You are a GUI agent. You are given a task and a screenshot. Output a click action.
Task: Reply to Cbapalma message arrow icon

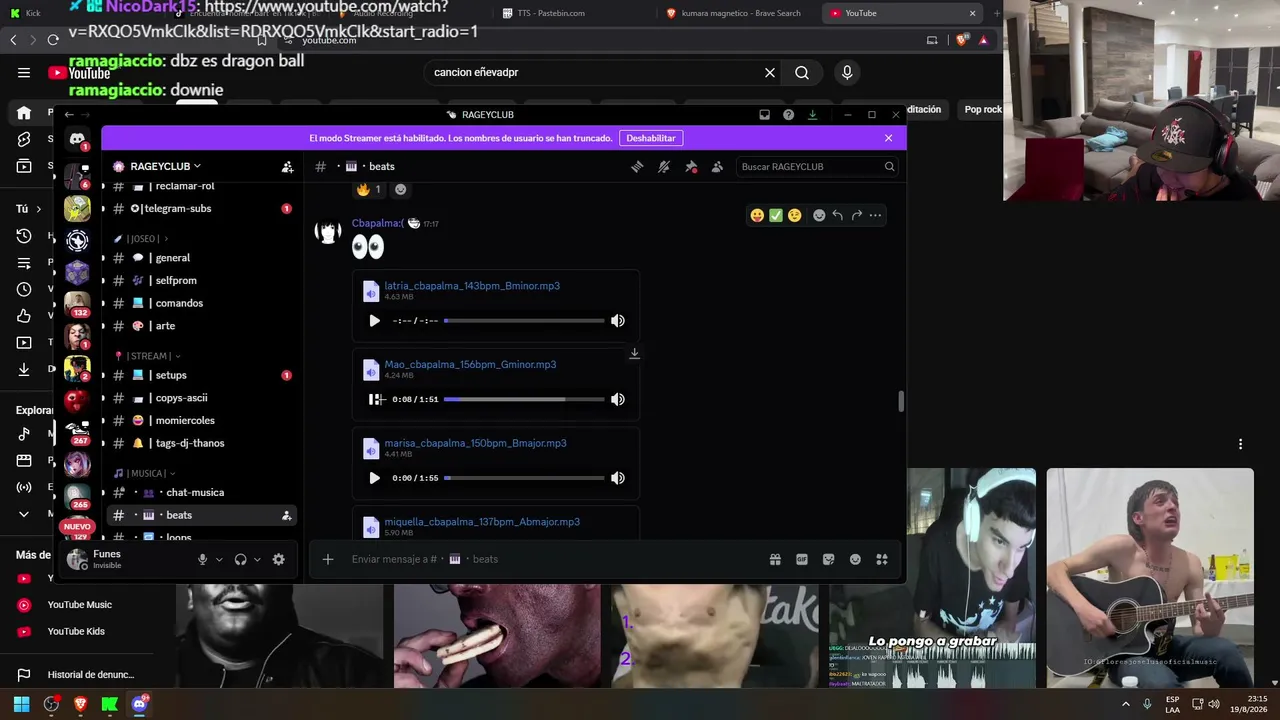tap(838, 215)
